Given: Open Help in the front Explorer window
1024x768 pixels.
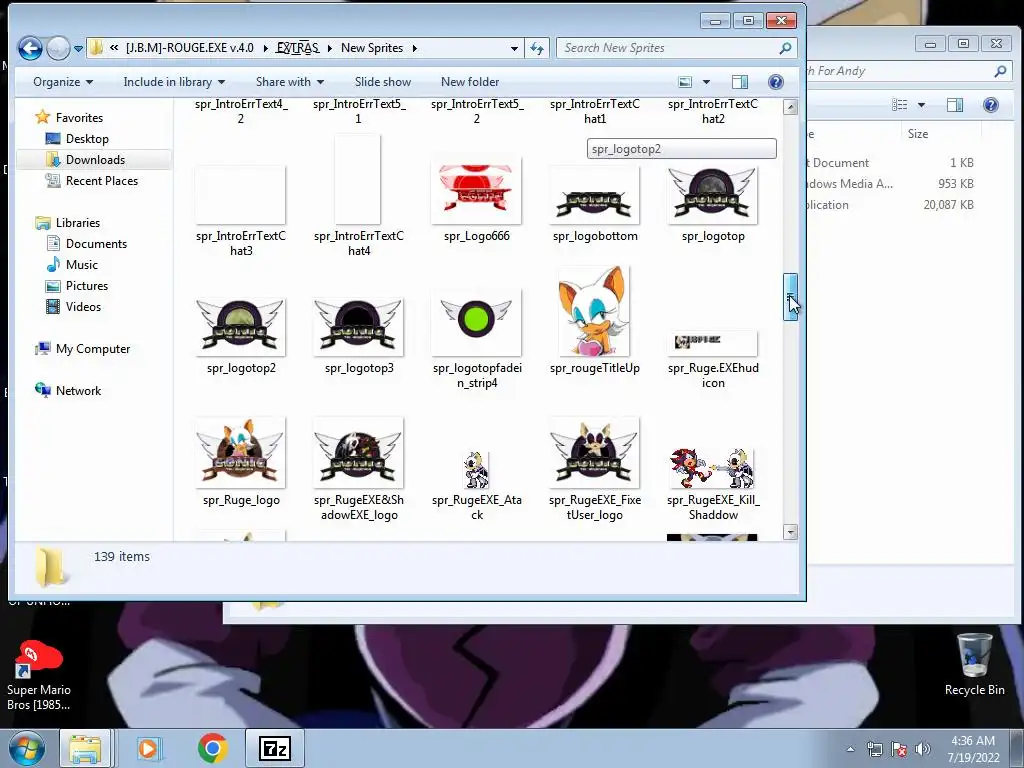Looking at the screenshot, I should click(x=776, y=82).
